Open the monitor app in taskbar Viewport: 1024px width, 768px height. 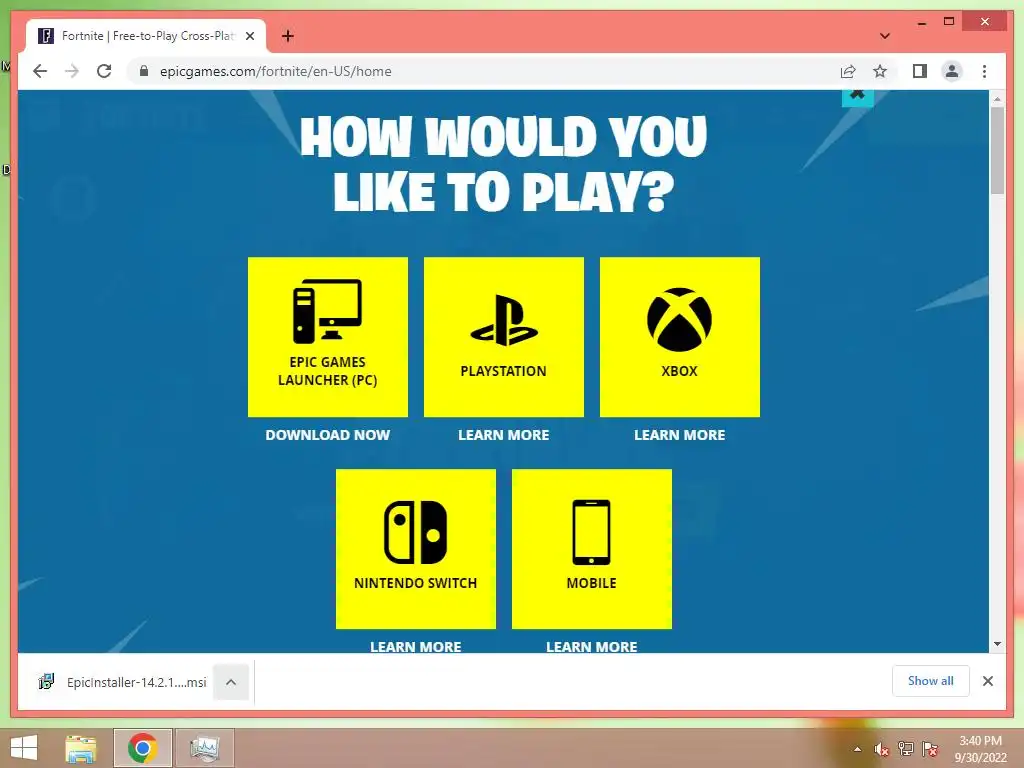click(x=204, y=748)
